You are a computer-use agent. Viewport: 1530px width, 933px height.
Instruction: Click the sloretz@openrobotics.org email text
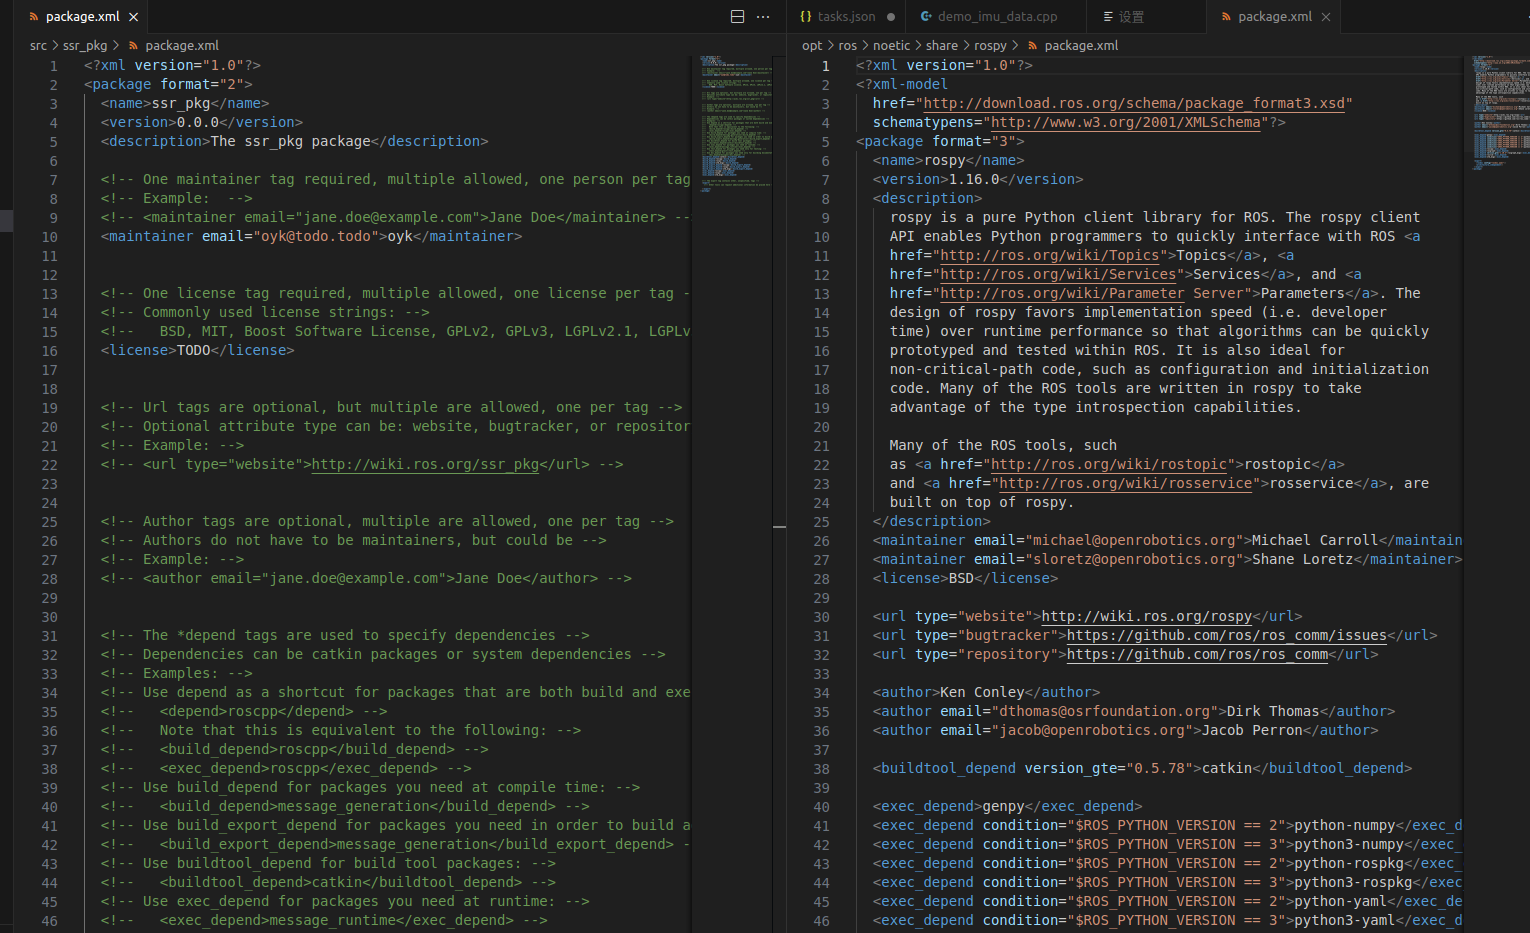[1134, 559]
